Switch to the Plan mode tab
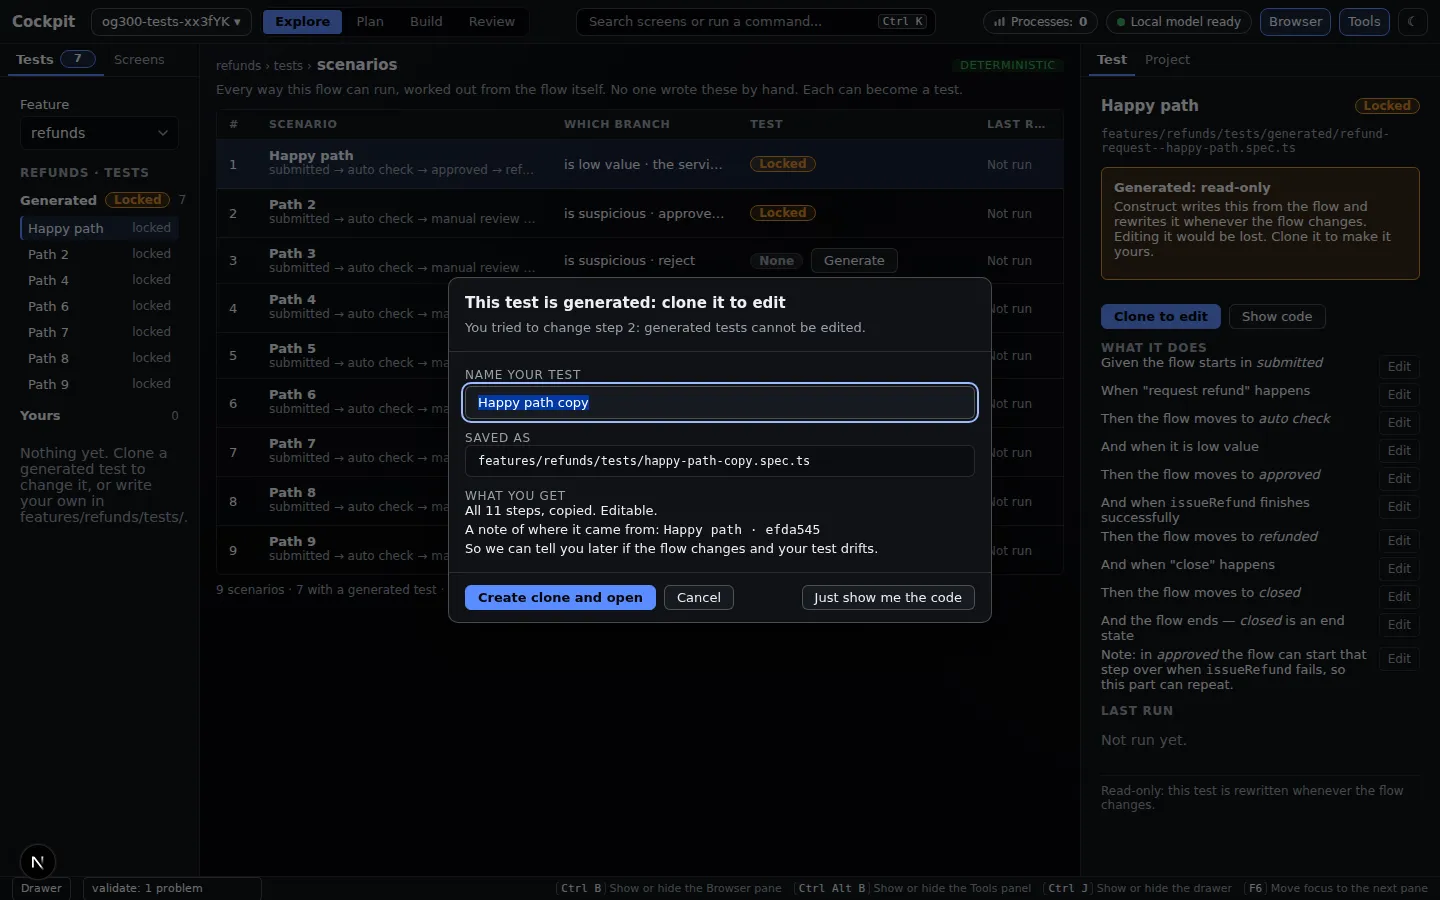Viewport: 1440px width, 900px height. click(x=370, y=21)
